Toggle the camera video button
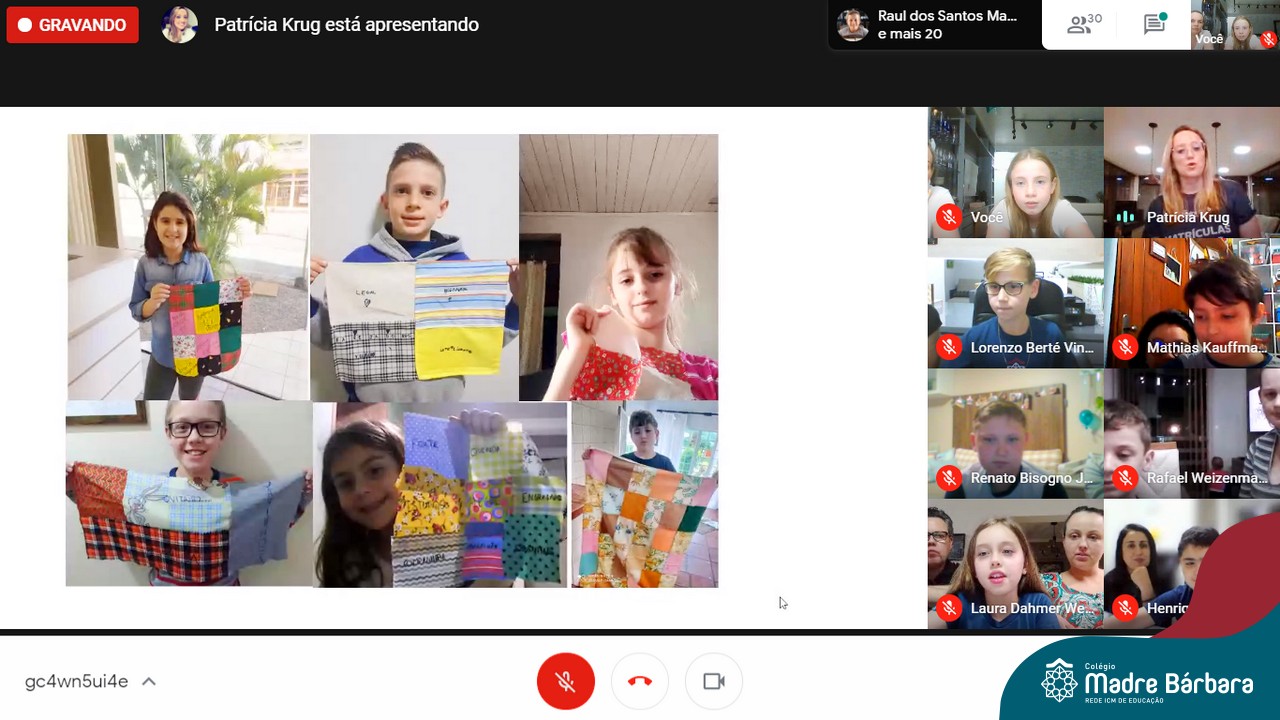This screenshot has width=1280, height=720. [713, 681]
